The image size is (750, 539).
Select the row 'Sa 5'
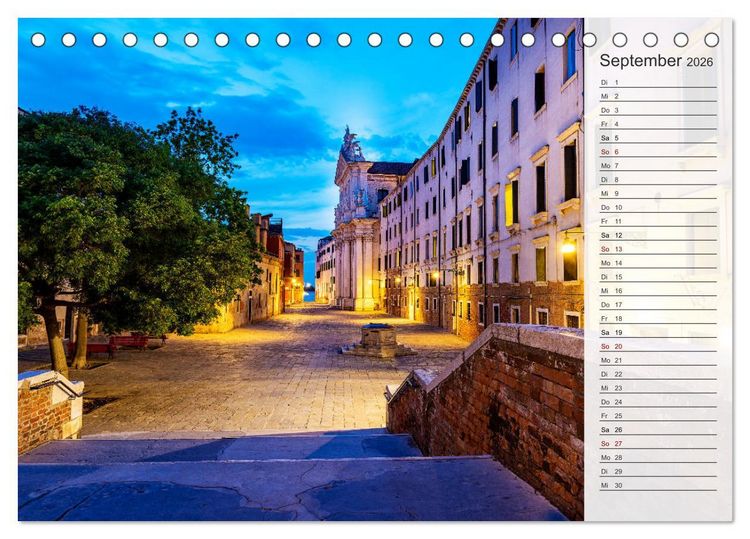coord(658,138)
